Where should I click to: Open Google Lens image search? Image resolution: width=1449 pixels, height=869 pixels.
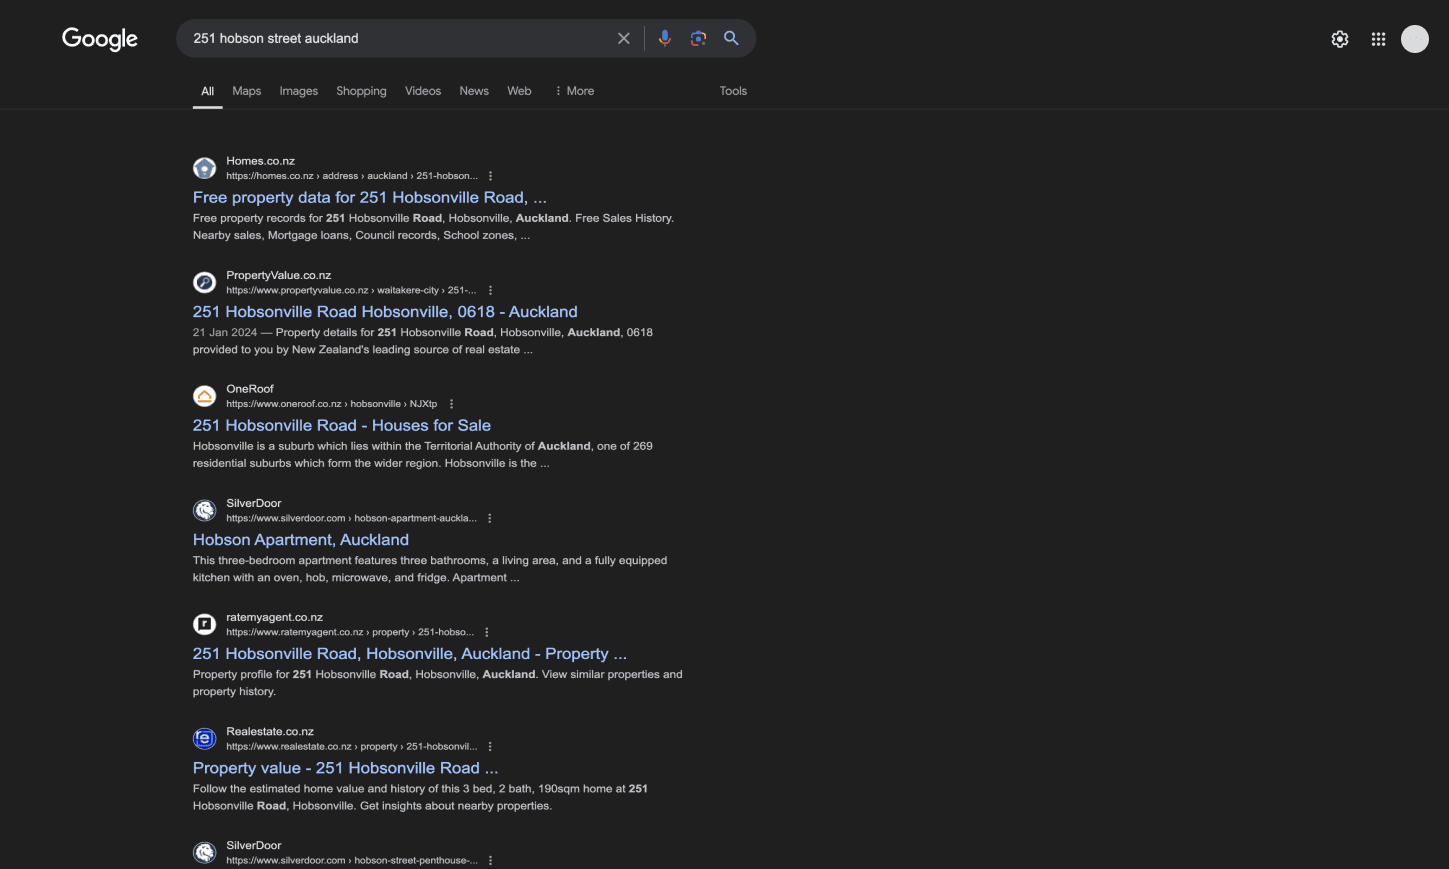tap(698, 38)
